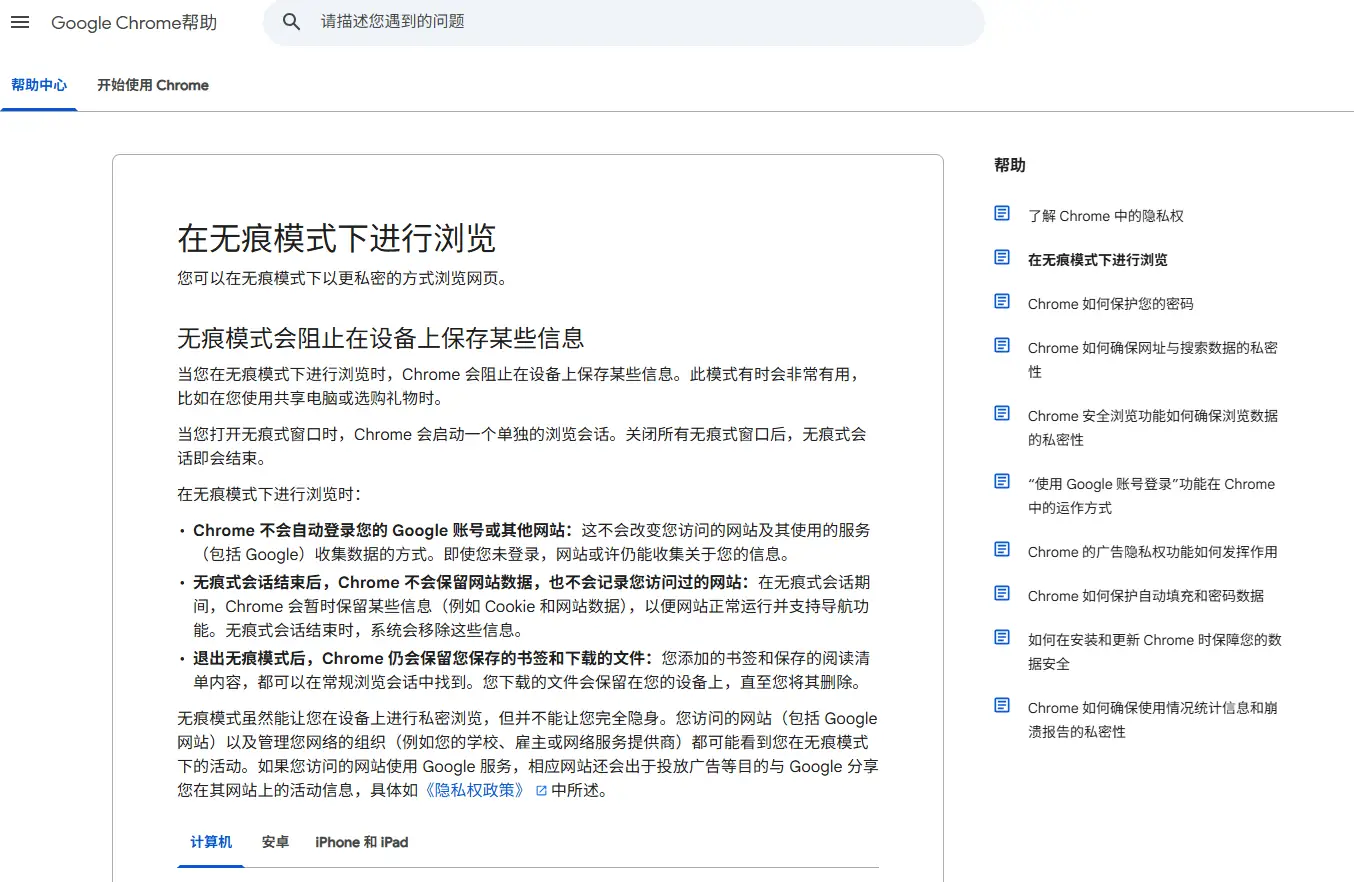Click article icon beside Chrome 如何确保使用情况统计信息和崩溃报告的私密性
Viewport: 1354px width, 882px height.
click(x=1002, y=705)
